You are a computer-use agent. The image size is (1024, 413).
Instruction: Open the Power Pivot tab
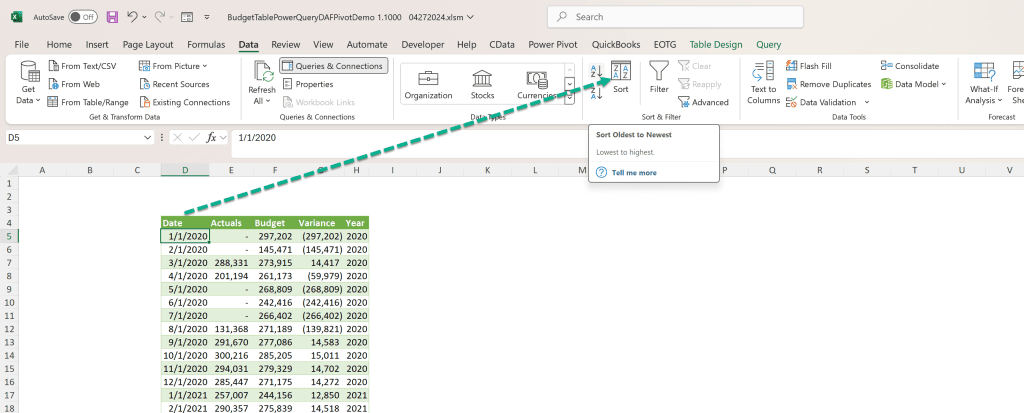pyautogui.click(x=553, y=44)
